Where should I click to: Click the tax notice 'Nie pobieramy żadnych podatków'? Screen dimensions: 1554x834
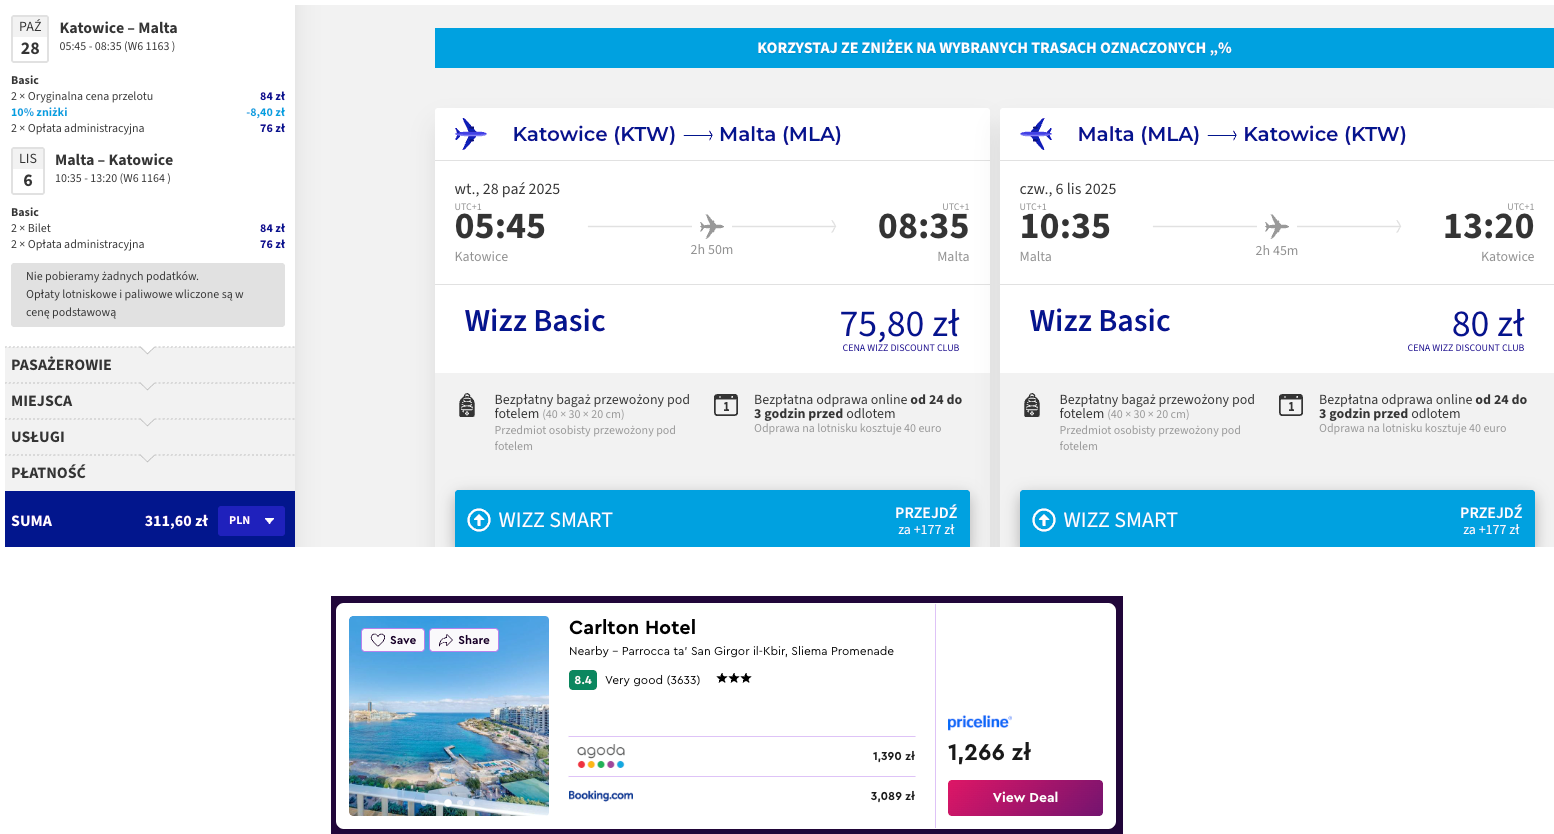point(148,294)
